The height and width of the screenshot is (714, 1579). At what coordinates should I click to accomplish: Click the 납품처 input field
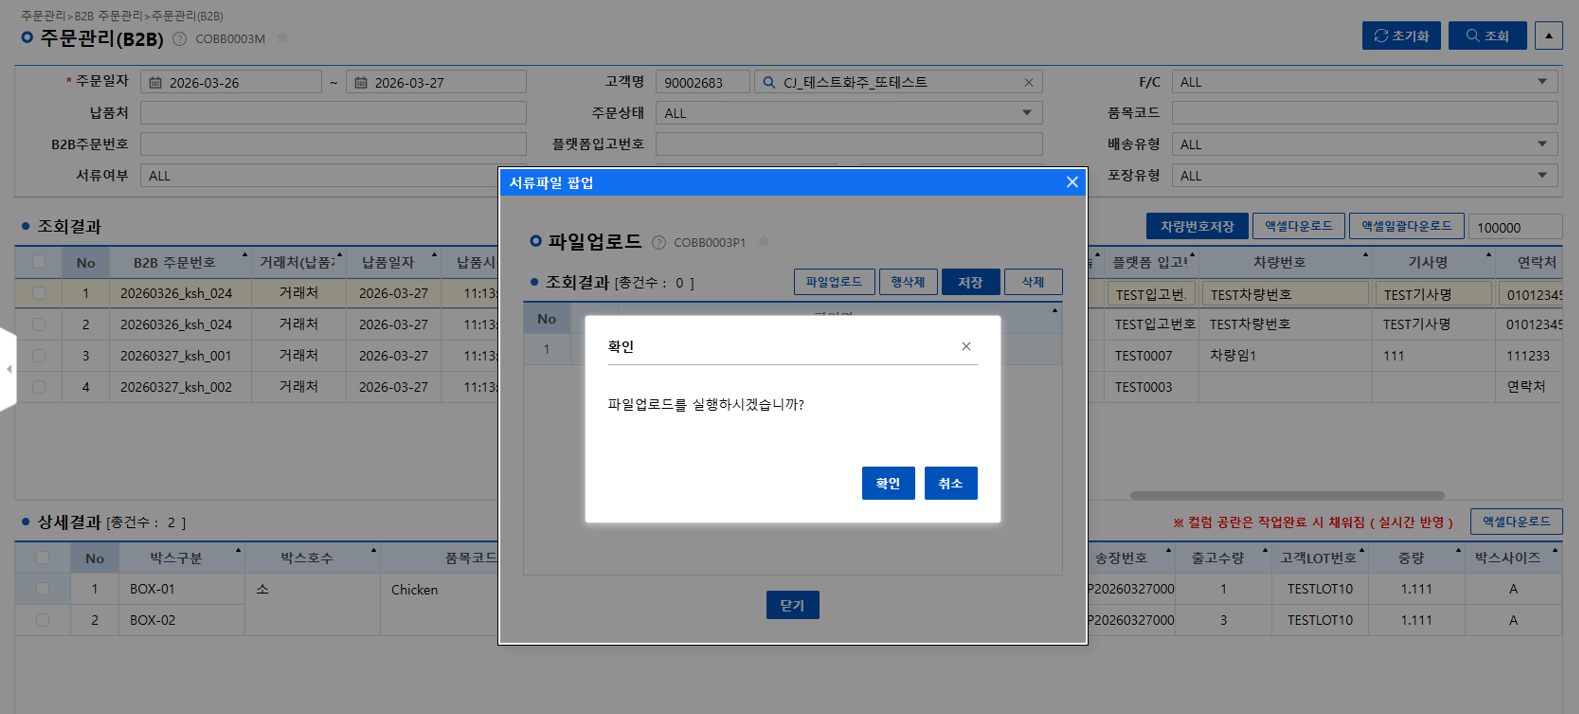pos(333,113)
